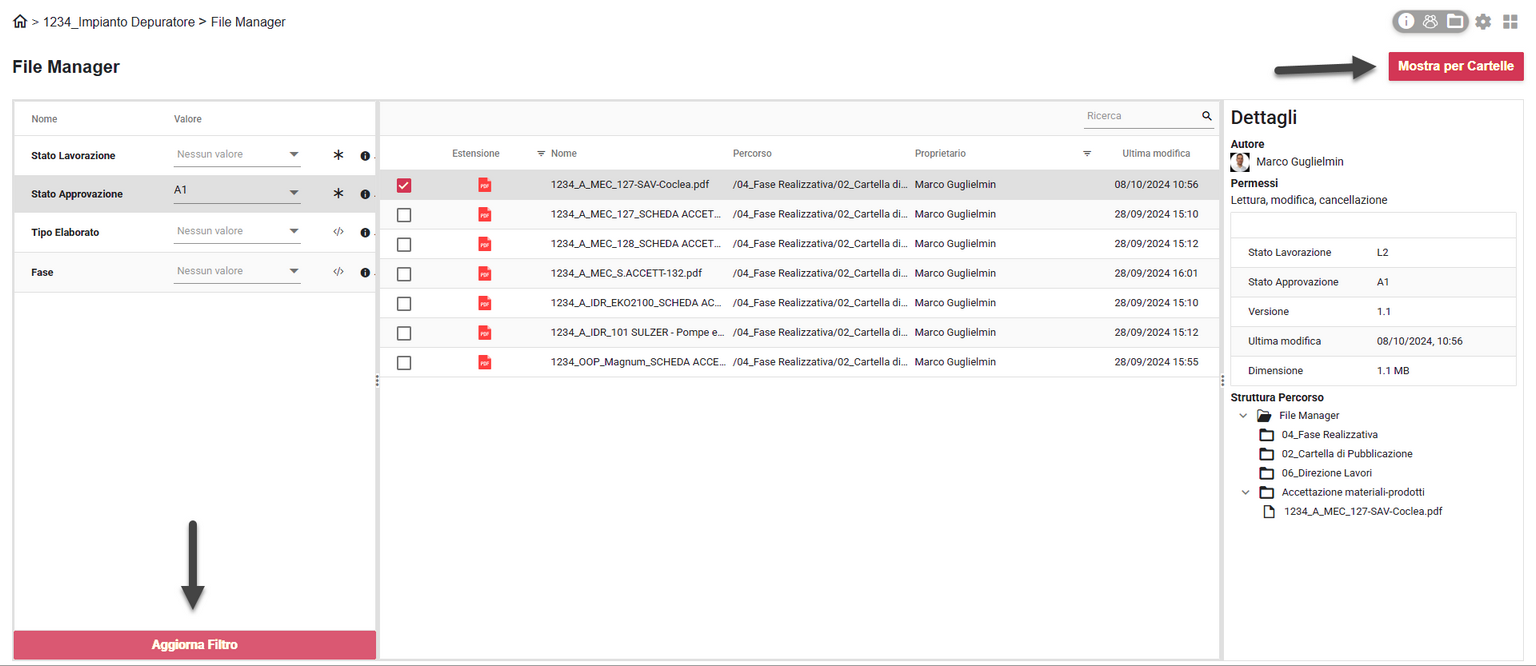This screenshot has width=1536, height=666.
Task: Expand the Fase filter dropdown
Action: 294,270
